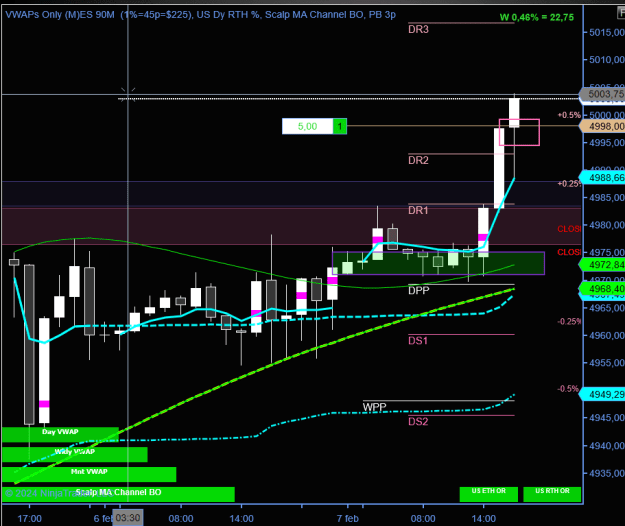Click the 7 feb date label on time axis
This screenshot has height=526, width=625.
[x=348, y=518]
